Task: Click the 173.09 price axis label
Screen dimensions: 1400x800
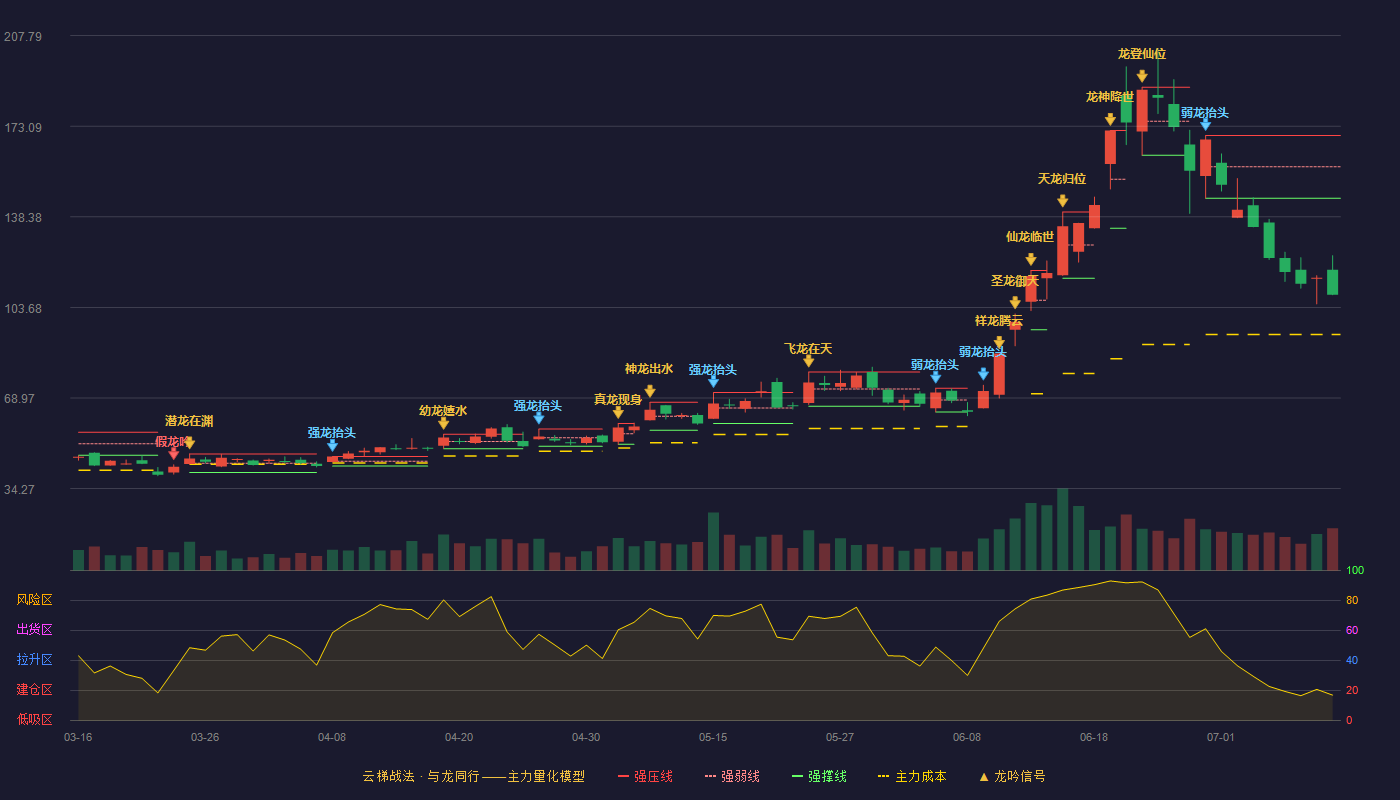Action: pos(23,128)
